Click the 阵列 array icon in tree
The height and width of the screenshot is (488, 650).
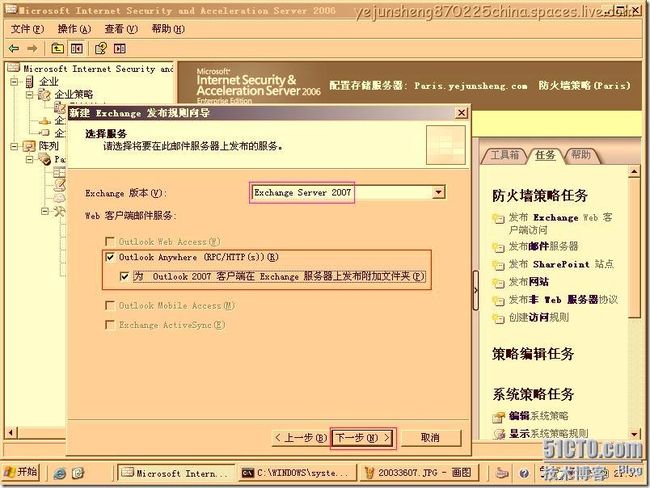(x=29, y=146)
